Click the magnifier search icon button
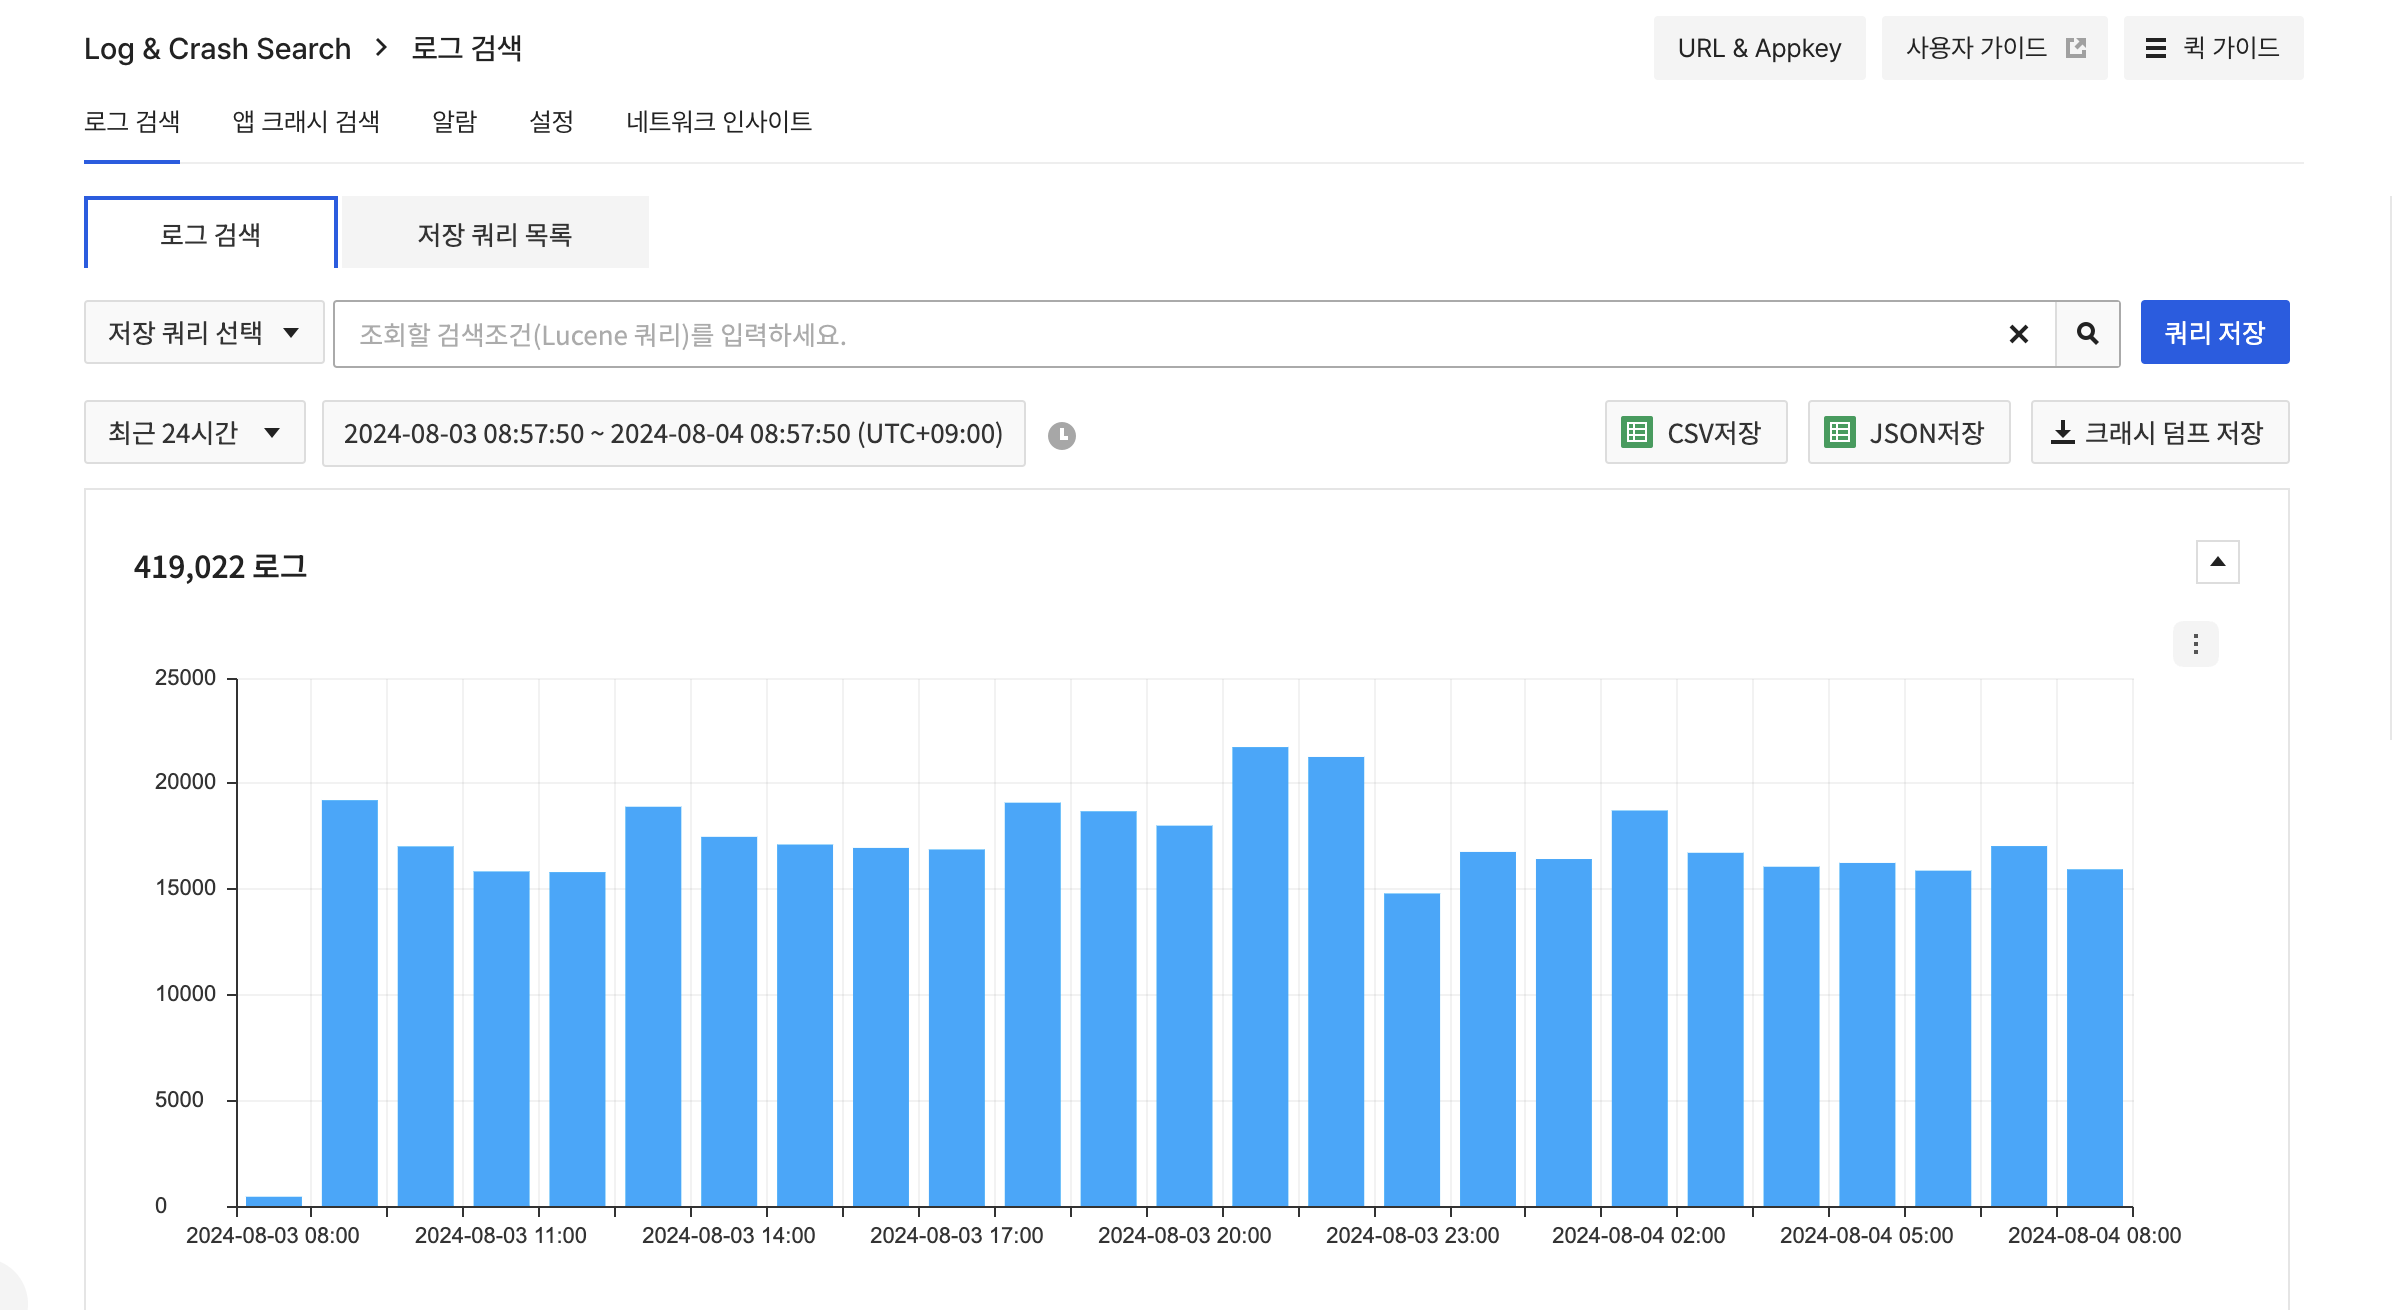Screen dimensions: 2392x1310 2087,334
